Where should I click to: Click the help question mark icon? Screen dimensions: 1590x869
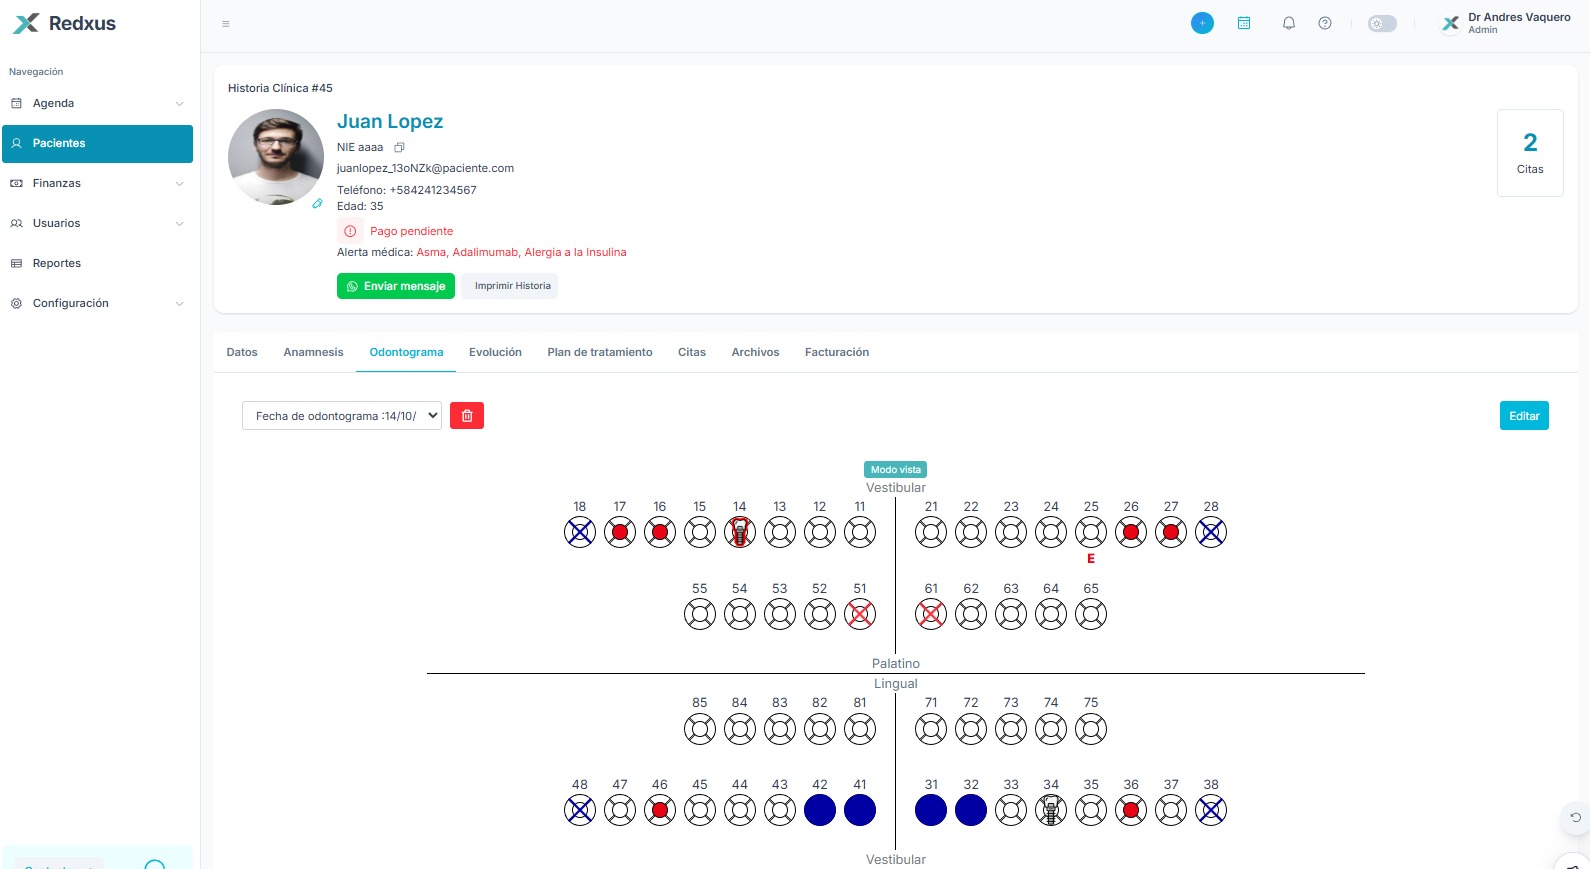tap(1325, 23)
